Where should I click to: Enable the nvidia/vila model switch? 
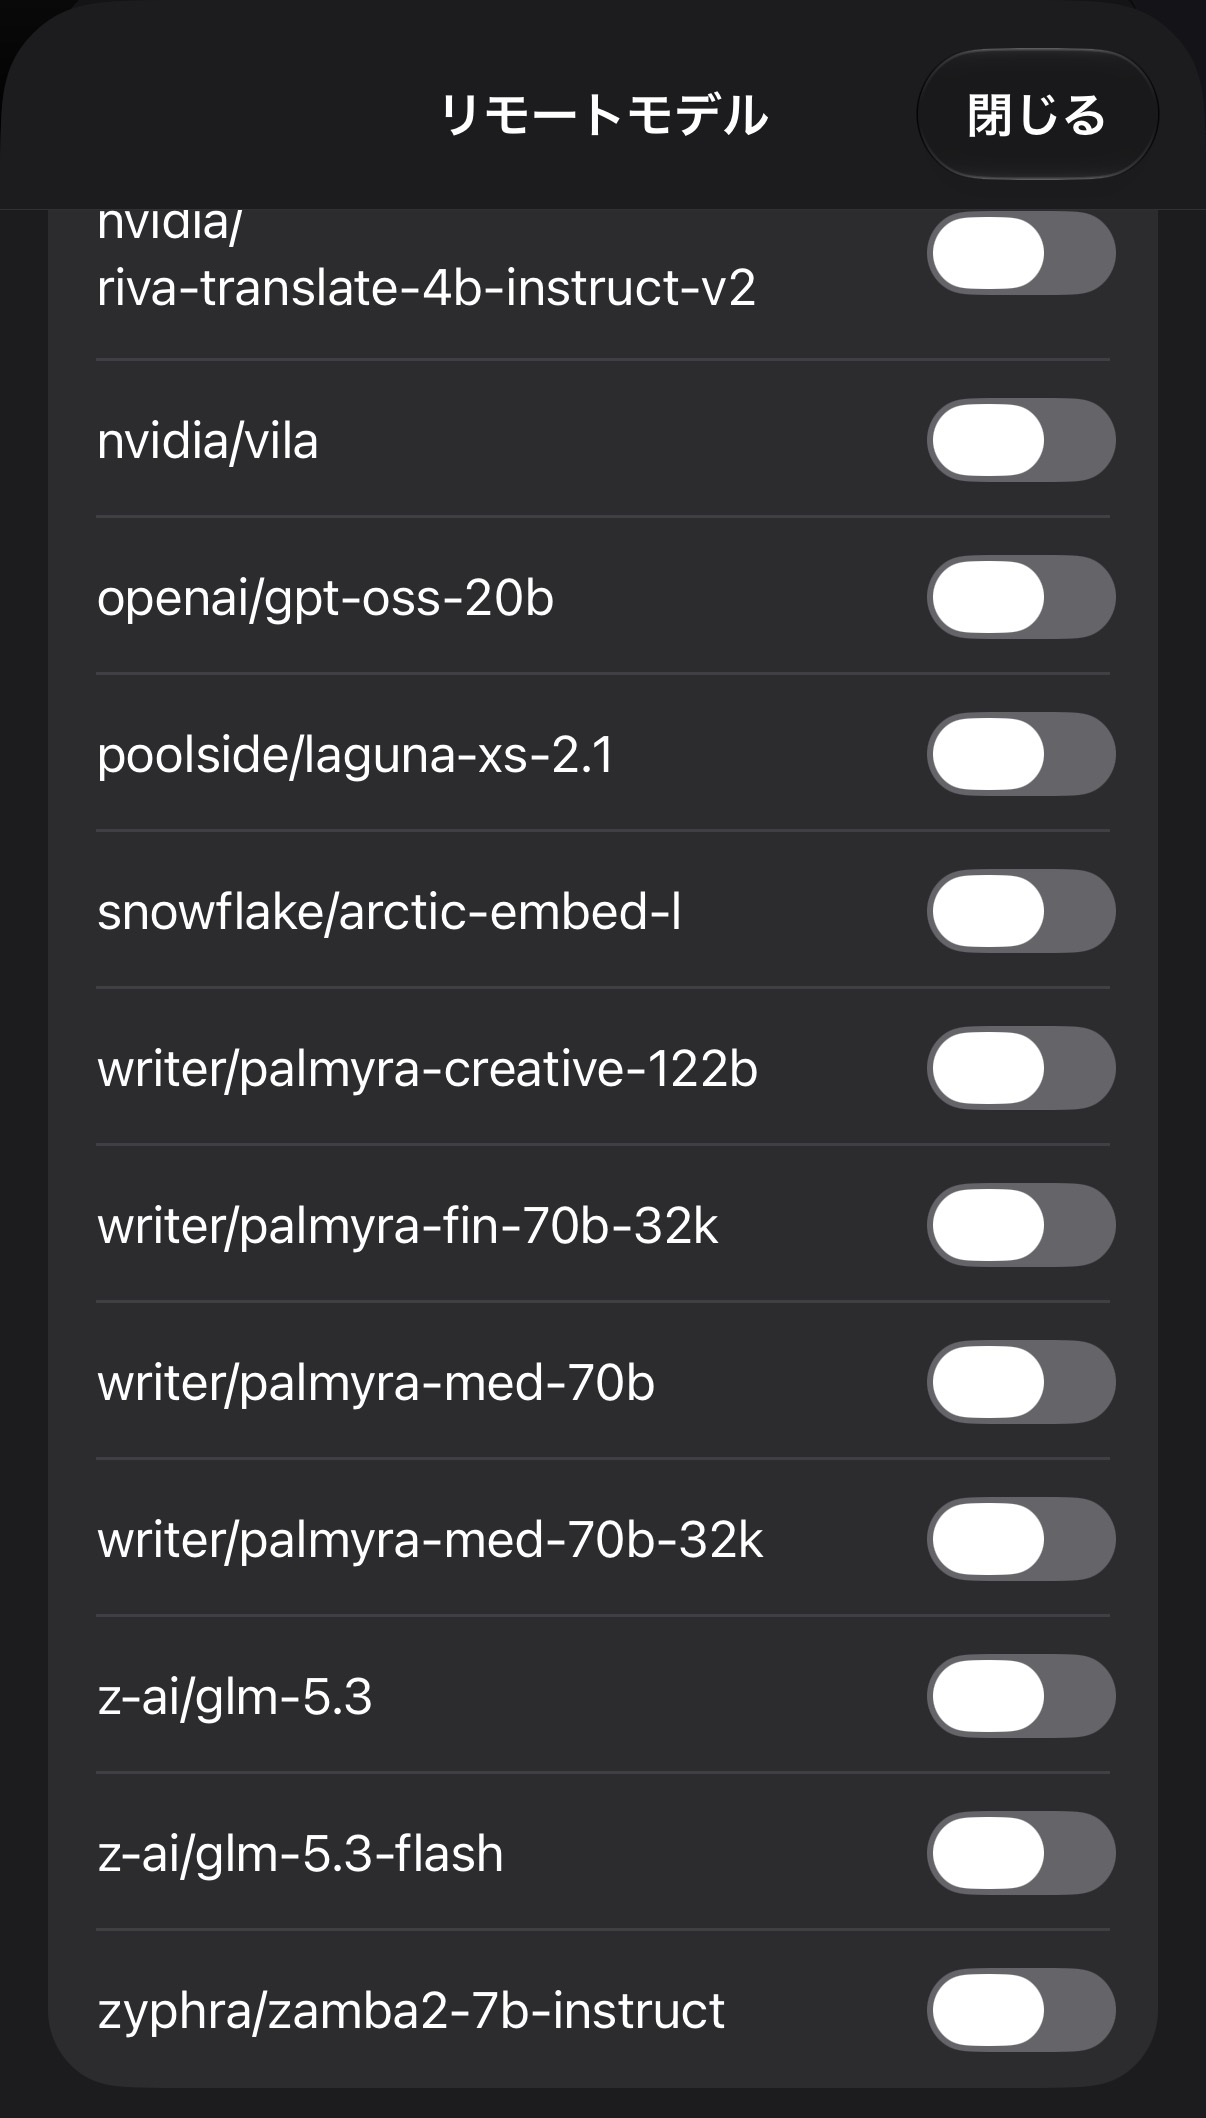coord(1021,440)
